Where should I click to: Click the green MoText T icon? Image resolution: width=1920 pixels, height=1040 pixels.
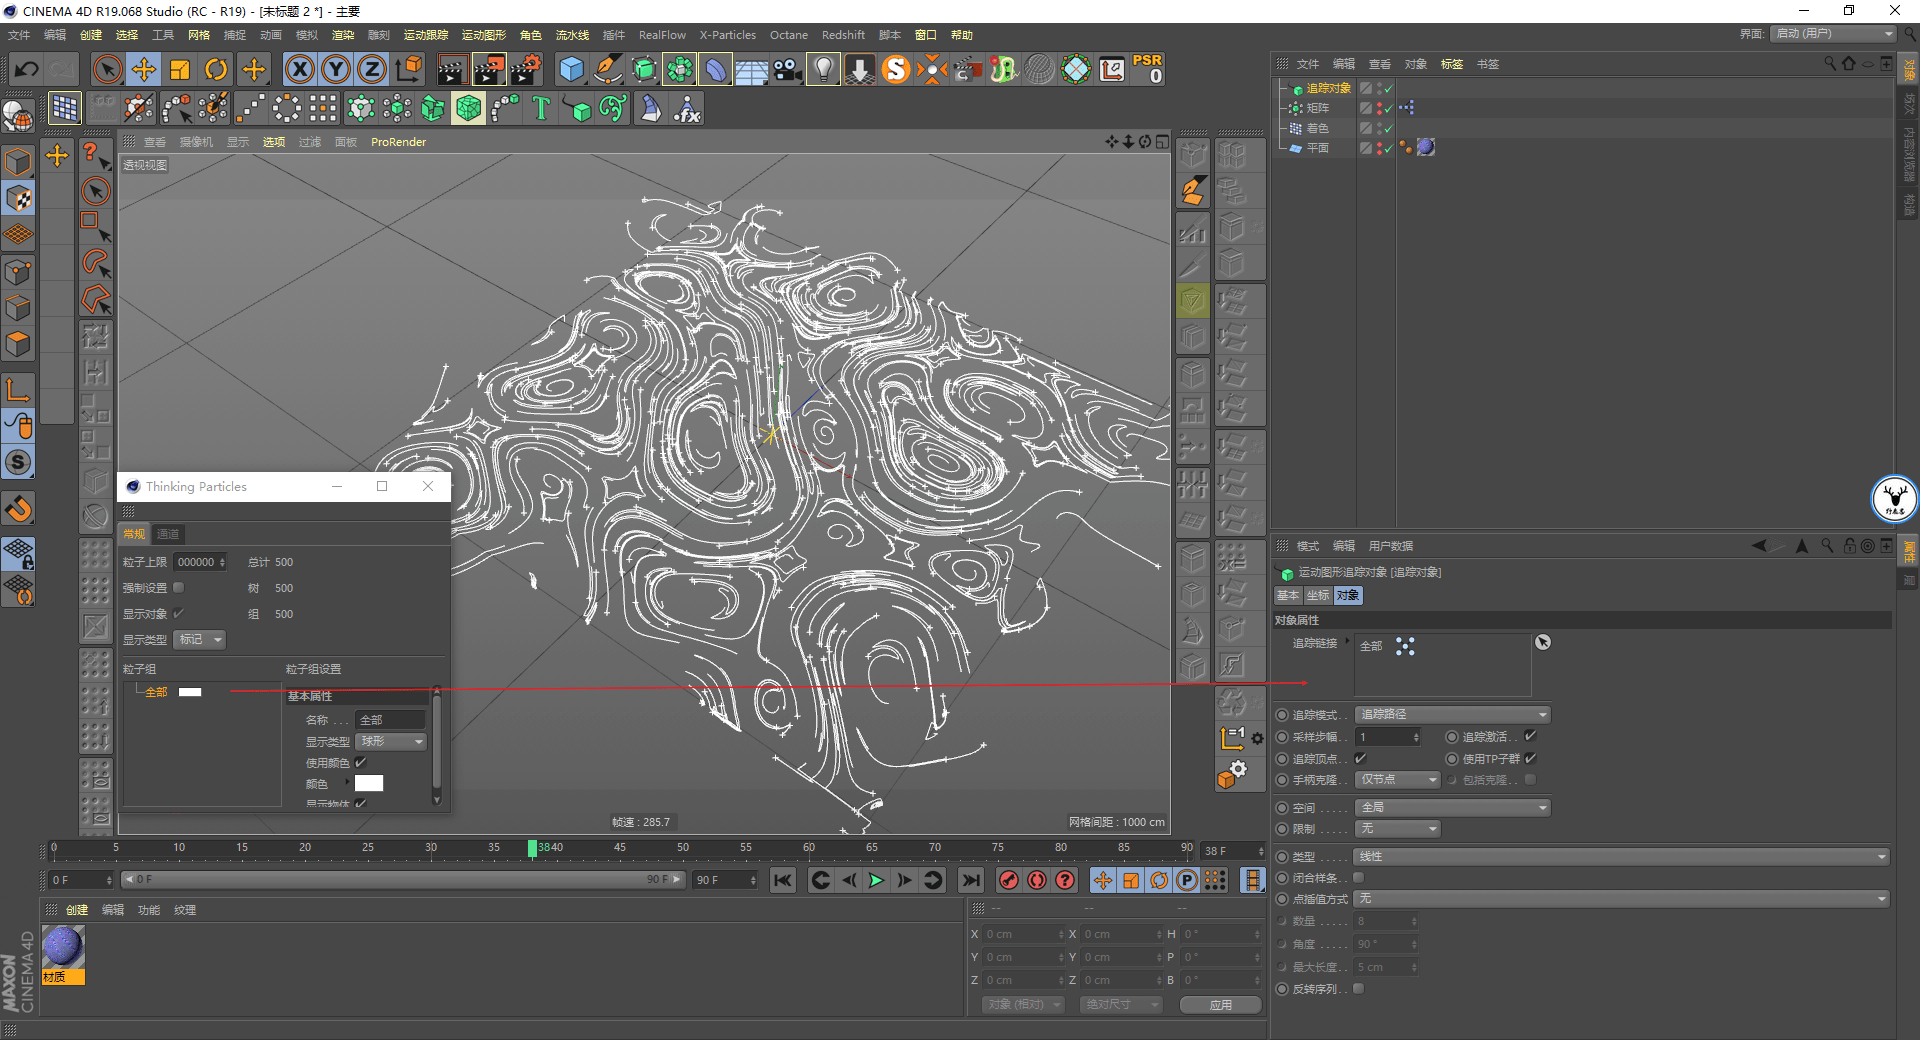click(x=541, y=108)
